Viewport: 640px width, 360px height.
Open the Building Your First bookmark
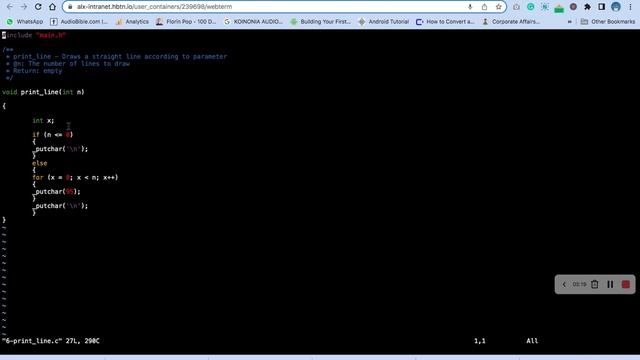pos(320,22)
